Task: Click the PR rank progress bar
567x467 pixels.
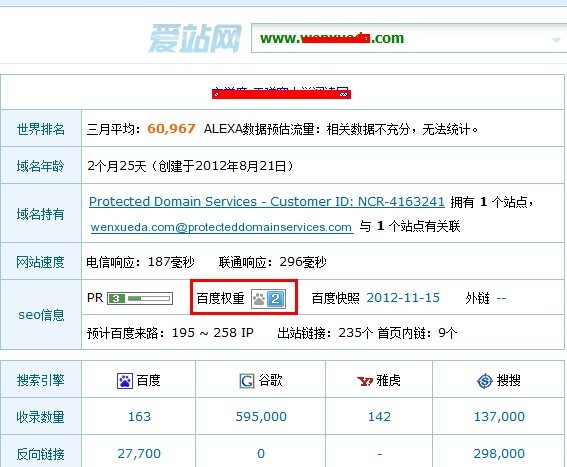Action: (149, 298)
